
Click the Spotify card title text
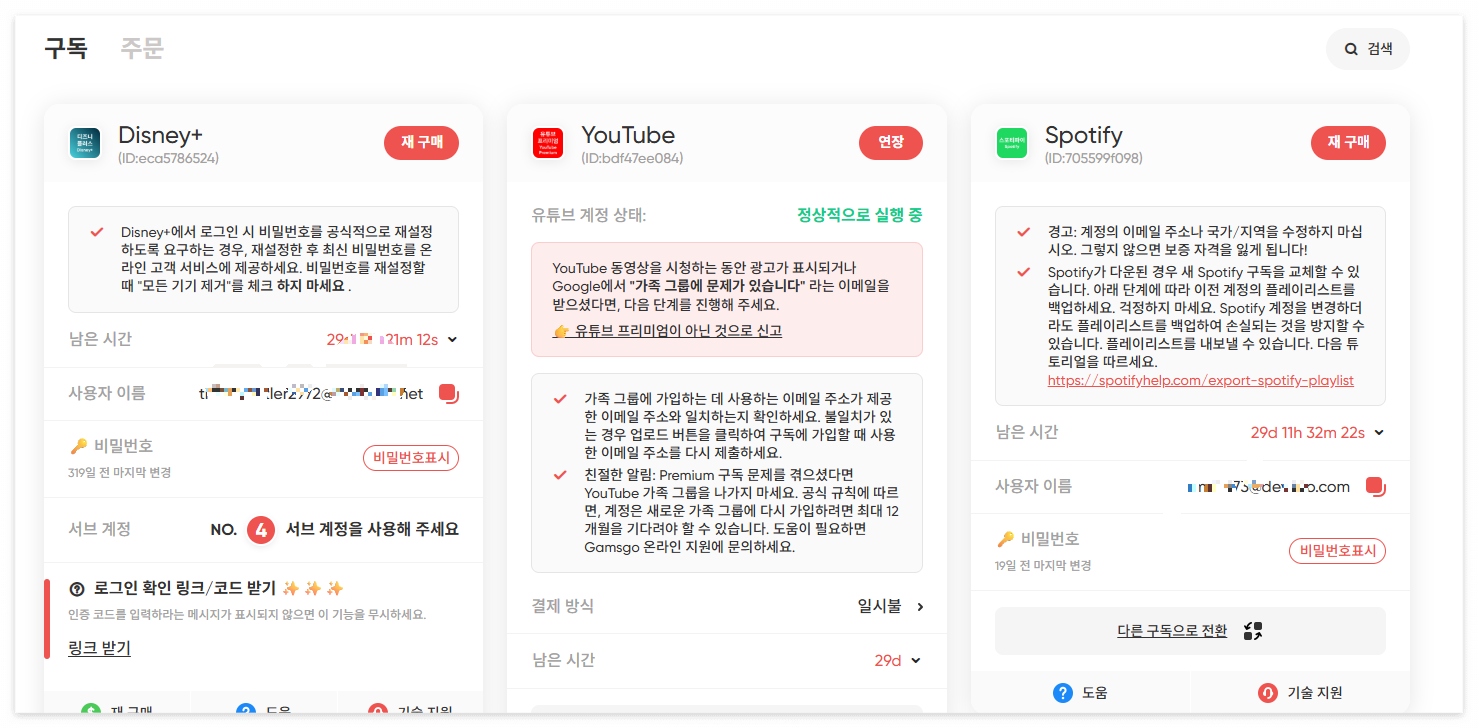[x=1083, y=135]
